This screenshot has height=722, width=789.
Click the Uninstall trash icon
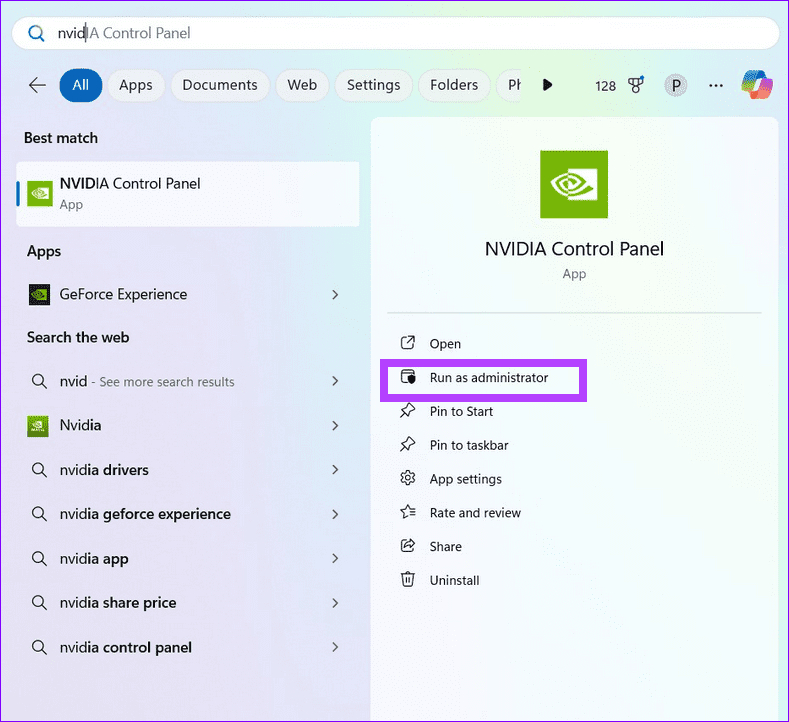click(x=408, y=579)
